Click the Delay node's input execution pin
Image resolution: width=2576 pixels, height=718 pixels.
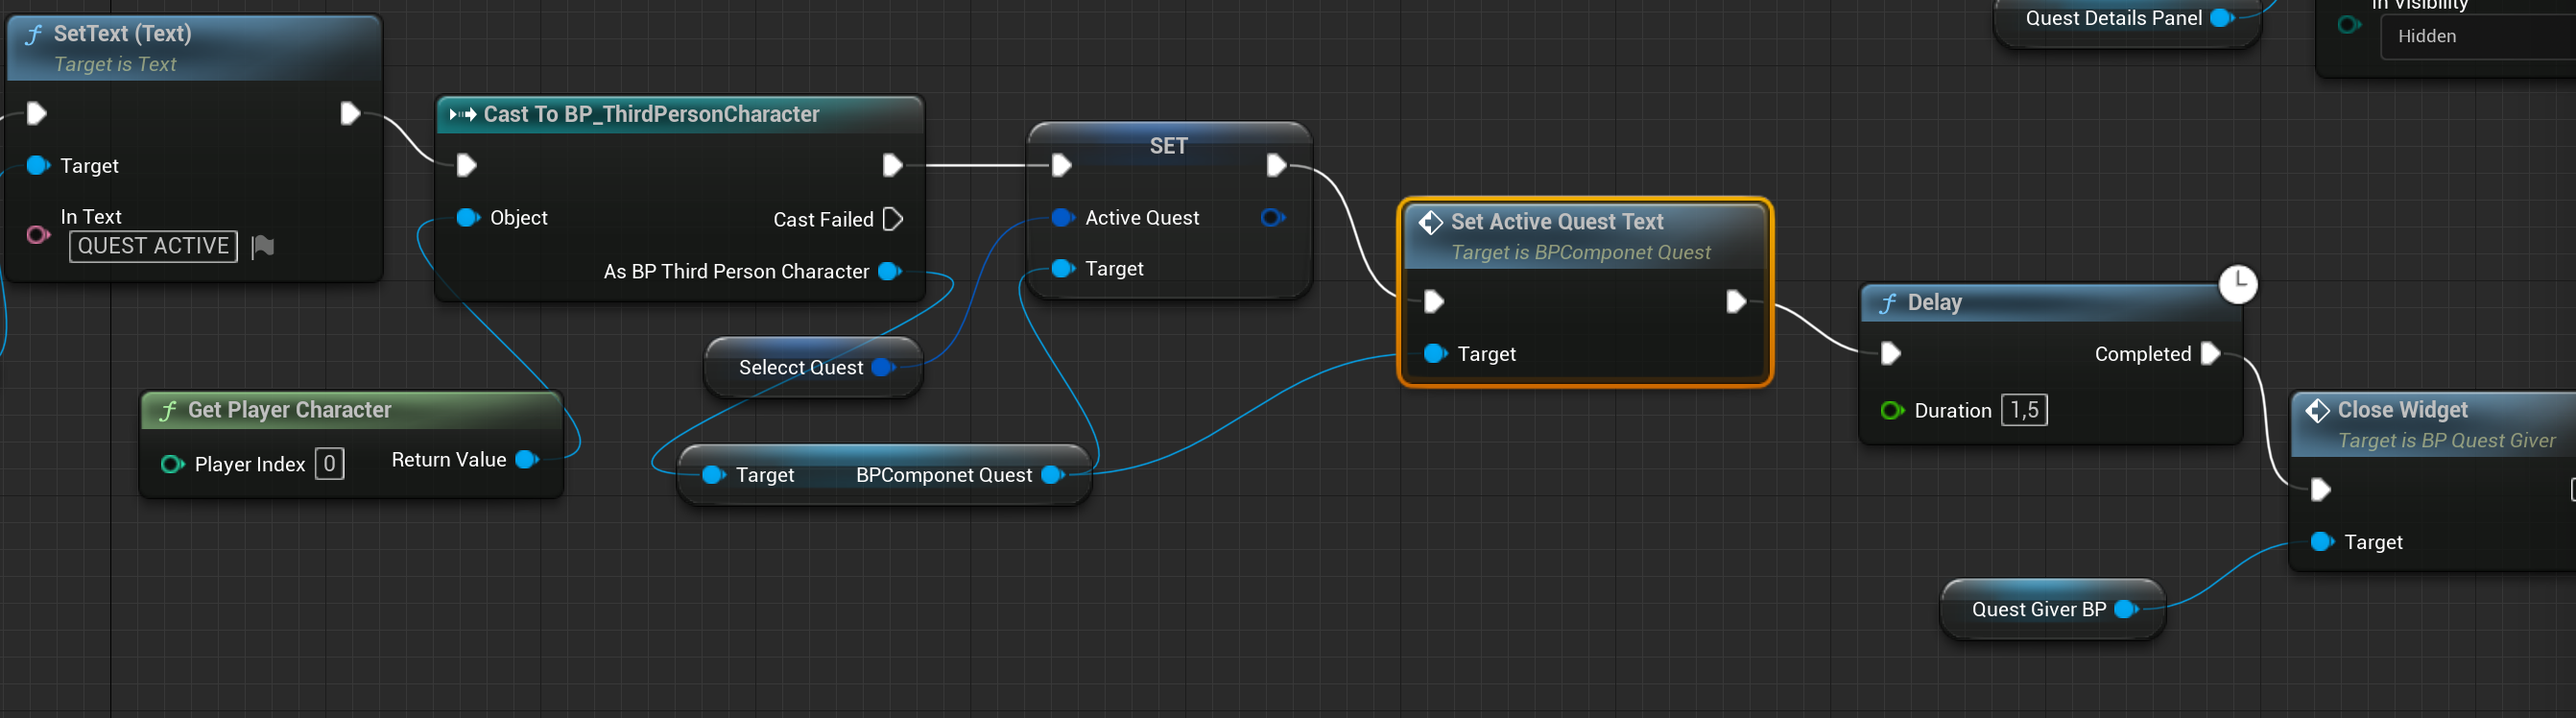[x=1890, y=353]
